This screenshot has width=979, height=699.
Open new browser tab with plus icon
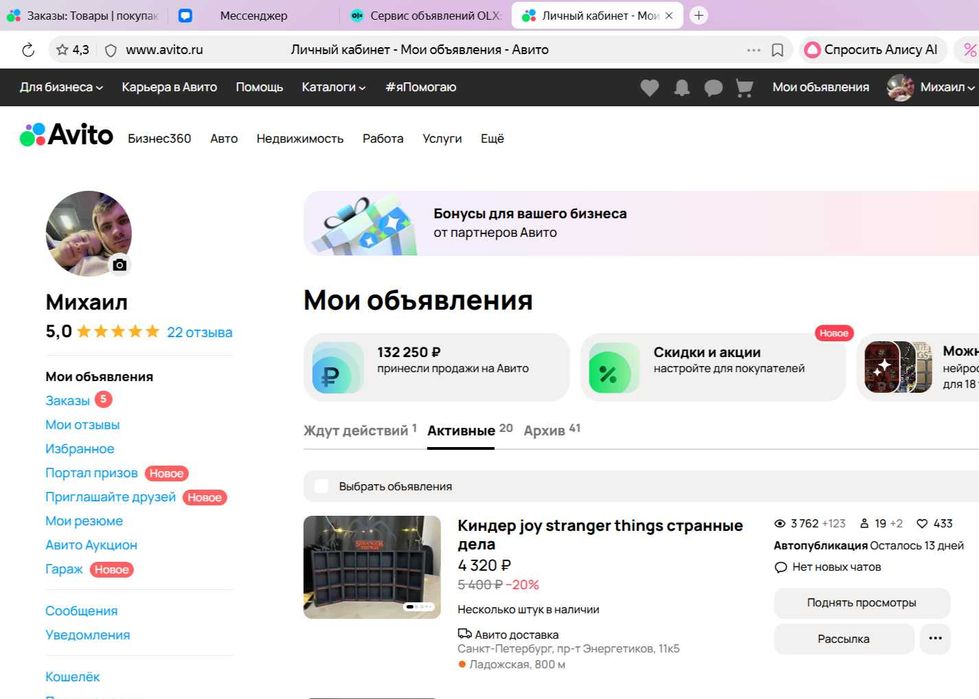click(699, 16)
